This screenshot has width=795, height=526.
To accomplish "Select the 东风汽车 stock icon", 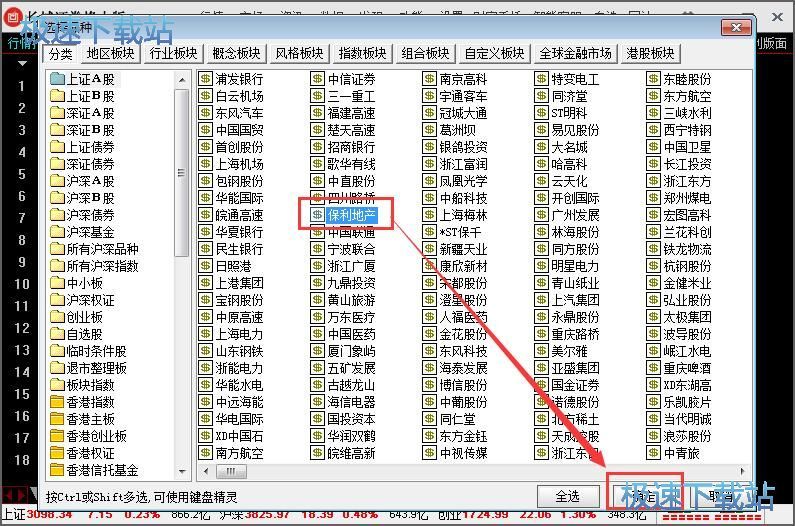I will (x=205, y=113).
